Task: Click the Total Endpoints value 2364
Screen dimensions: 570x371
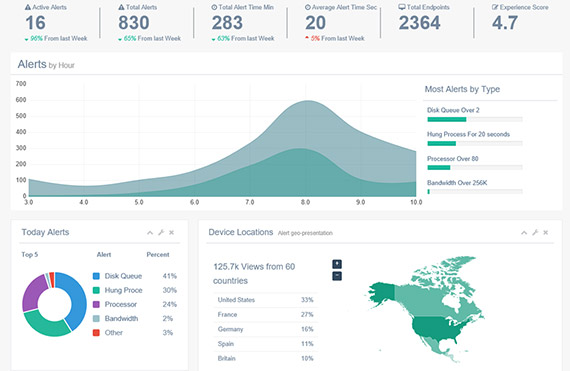Action: pos(420,23)
